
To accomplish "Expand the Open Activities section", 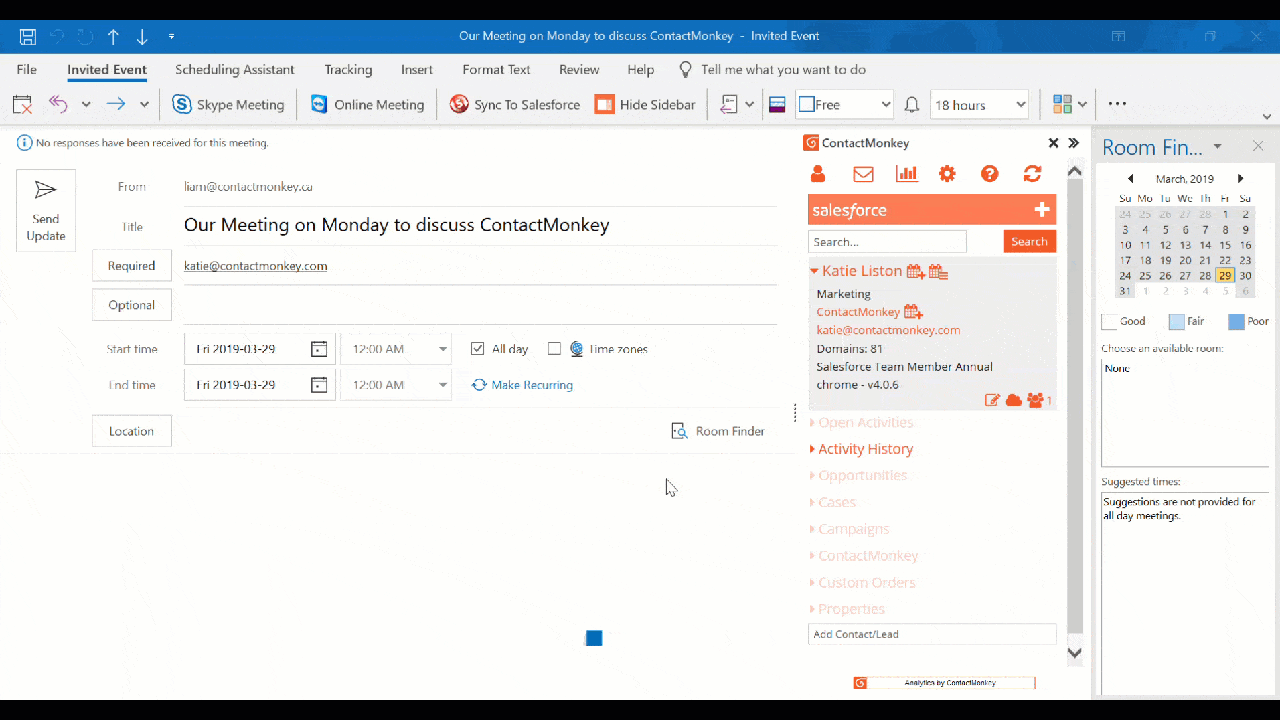I will tap(861, 422).
